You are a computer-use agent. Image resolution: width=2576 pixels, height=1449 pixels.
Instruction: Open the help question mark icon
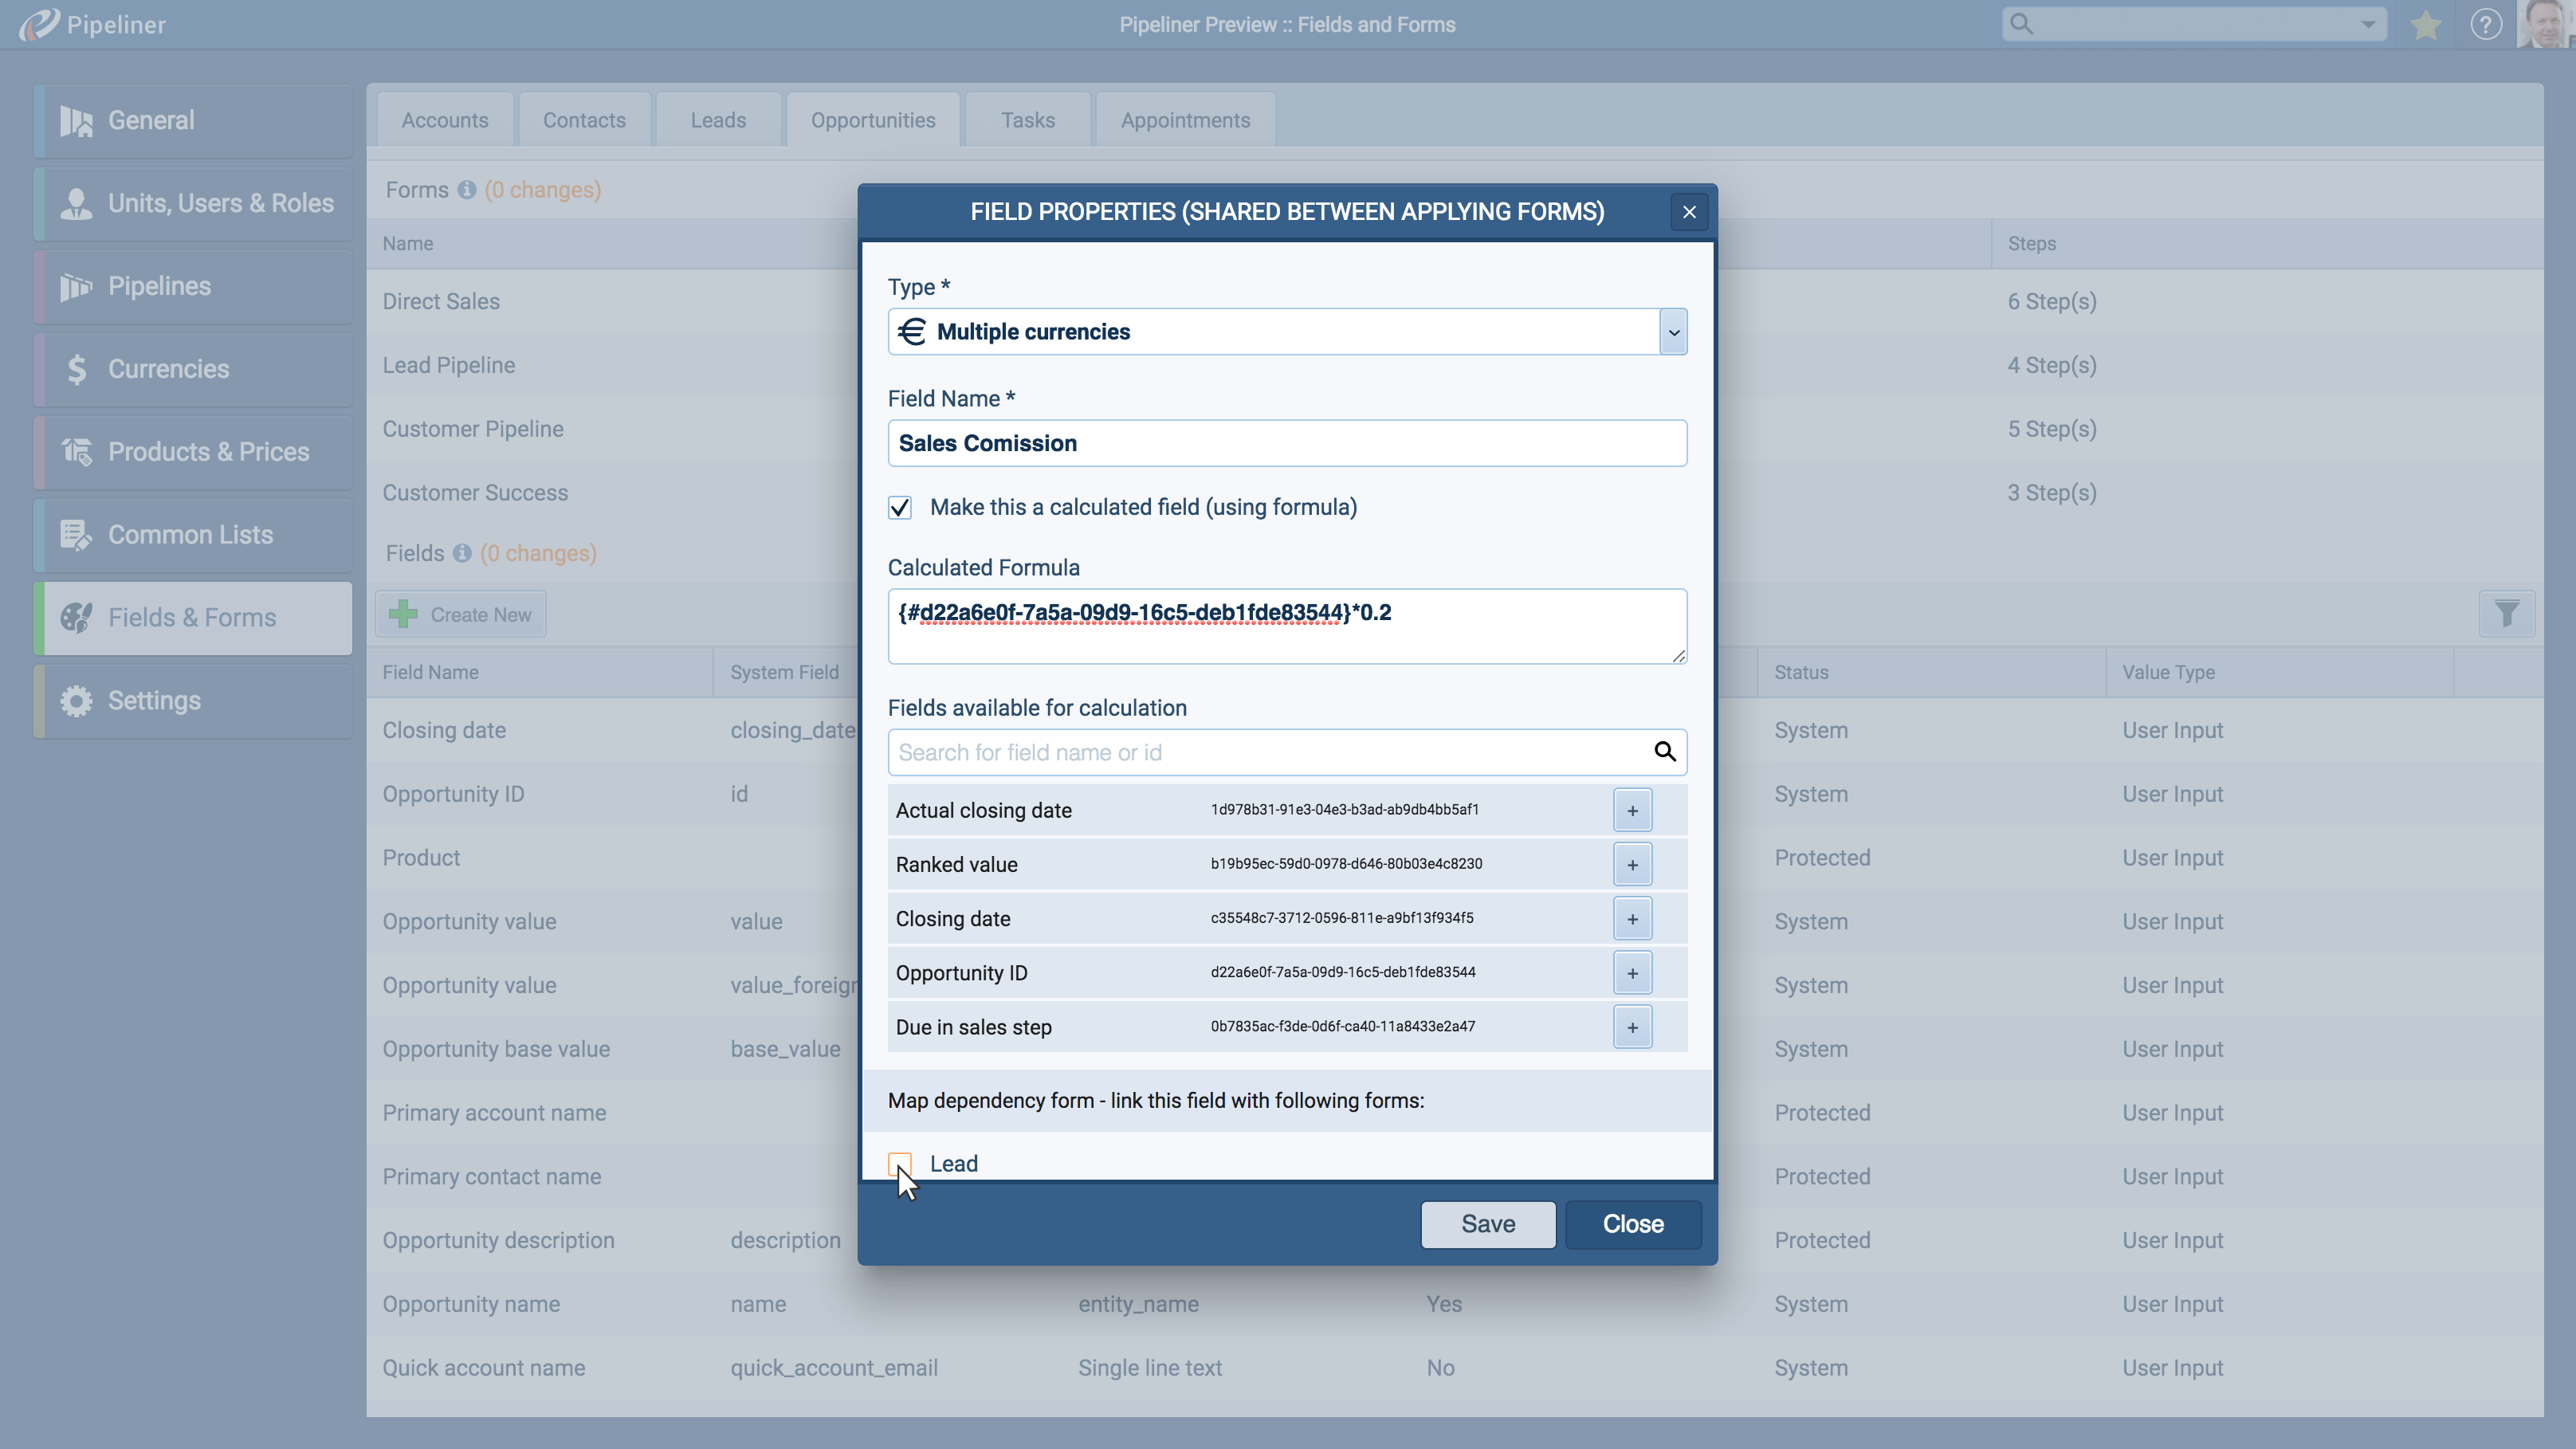(2486, 24)
